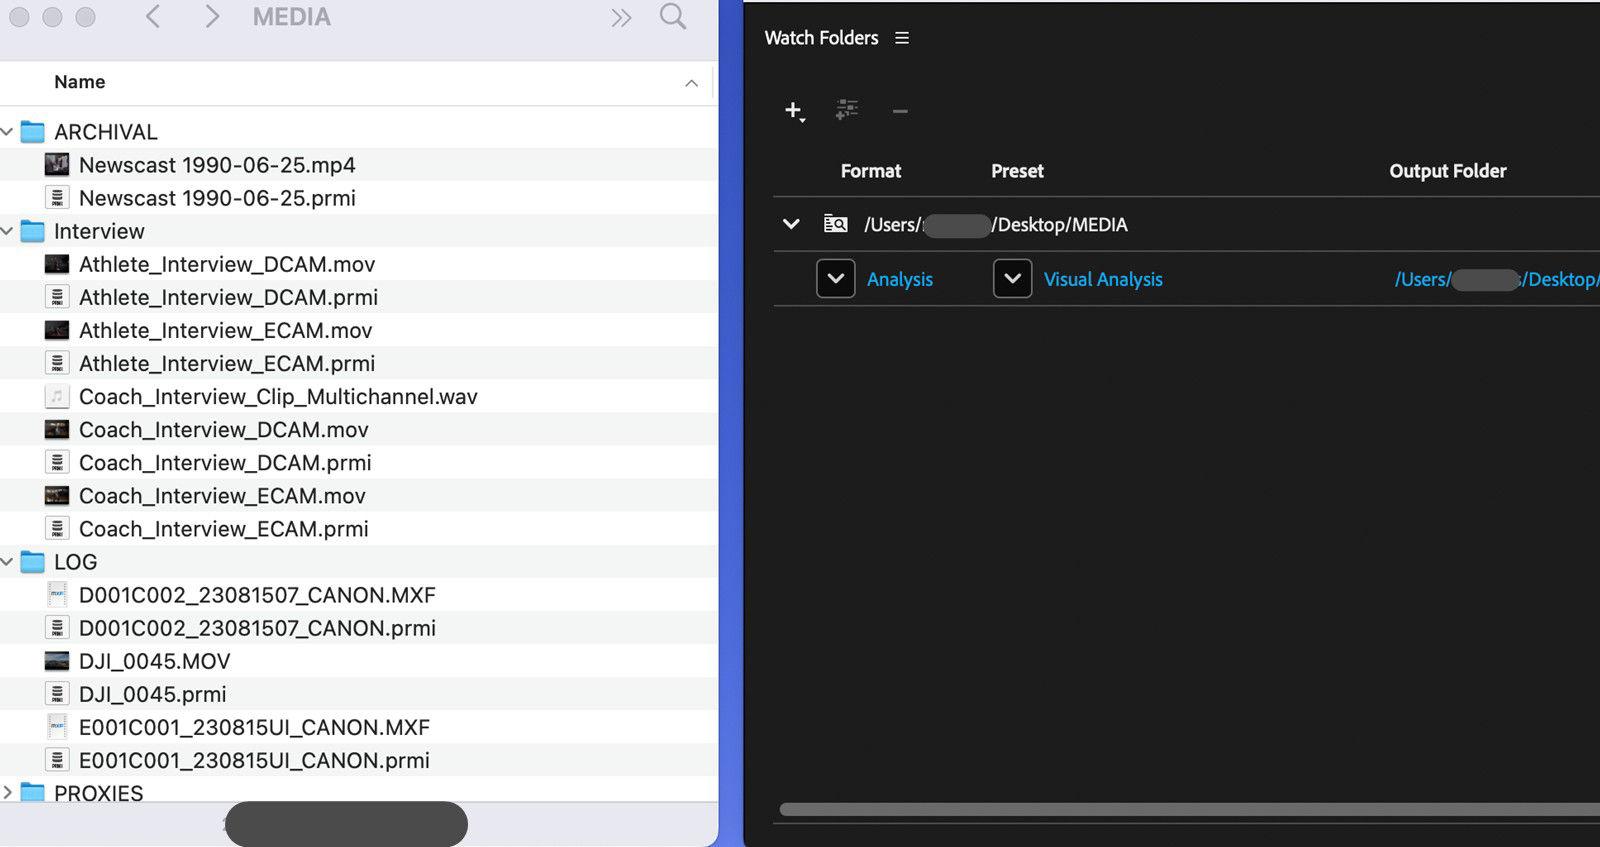Select Athlete_Interview_ECAM.prmi file
1600x847 pixels.
[227, 363]
